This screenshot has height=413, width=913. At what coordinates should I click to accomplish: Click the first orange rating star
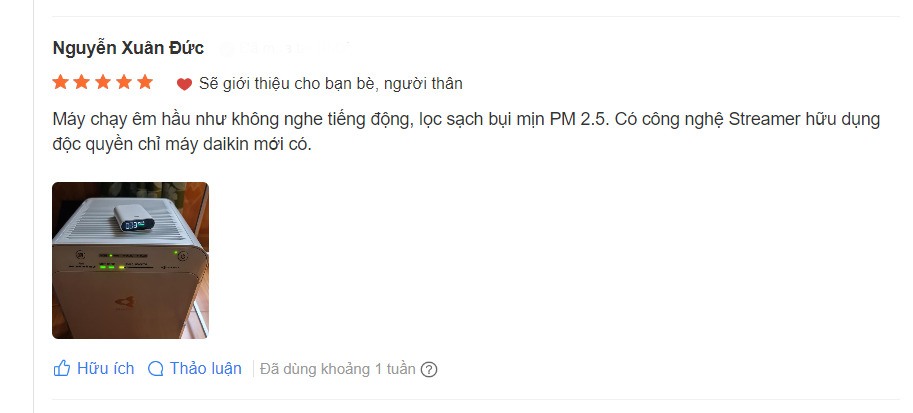tap(61, 82)
